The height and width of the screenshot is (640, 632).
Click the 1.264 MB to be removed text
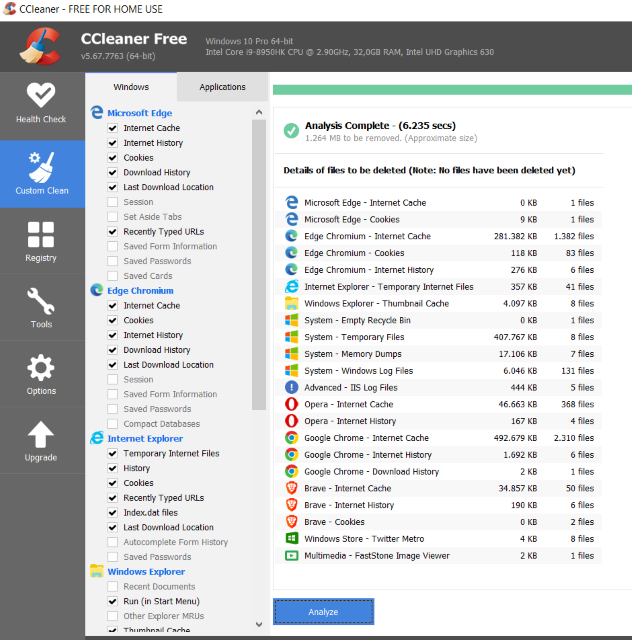(x=391, y=138)
